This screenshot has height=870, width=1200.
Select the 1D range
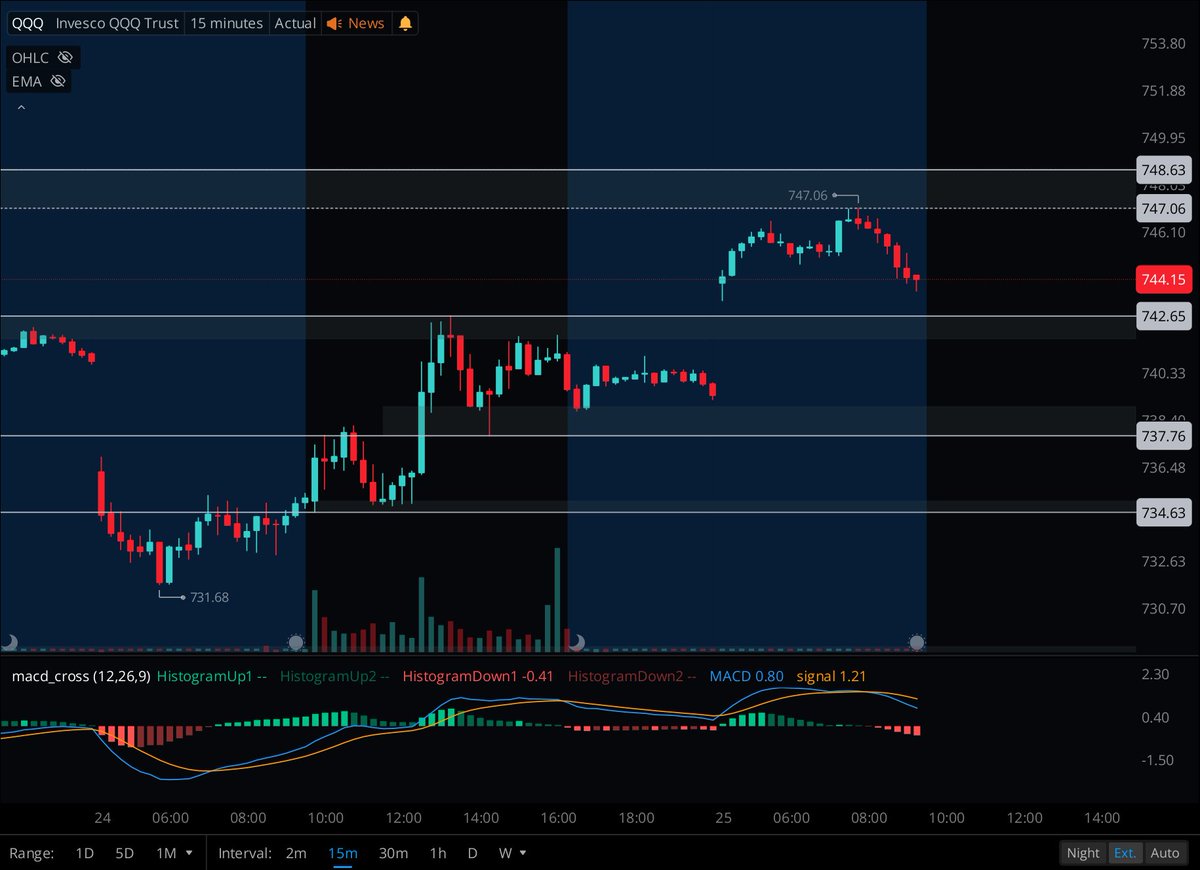85,853
